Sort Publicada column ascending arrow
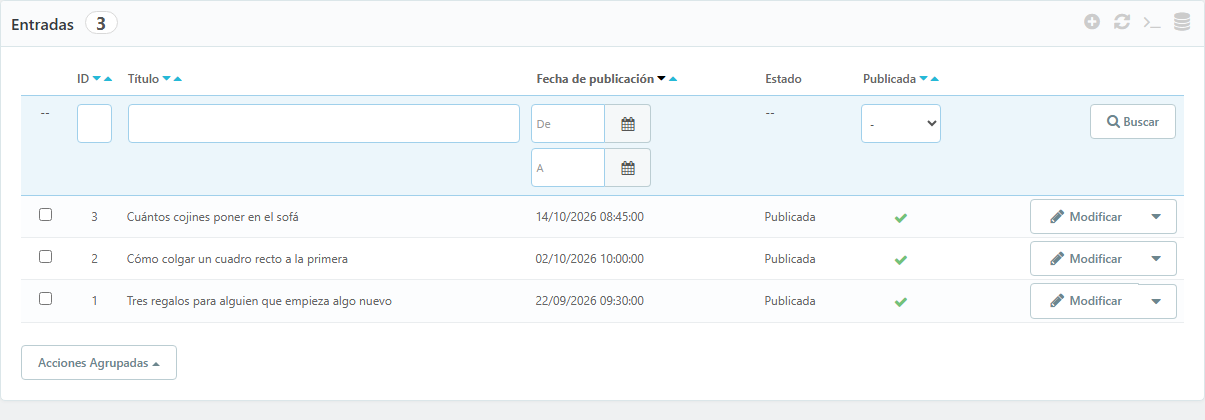The image size is (1205, 420). (935, 79)
